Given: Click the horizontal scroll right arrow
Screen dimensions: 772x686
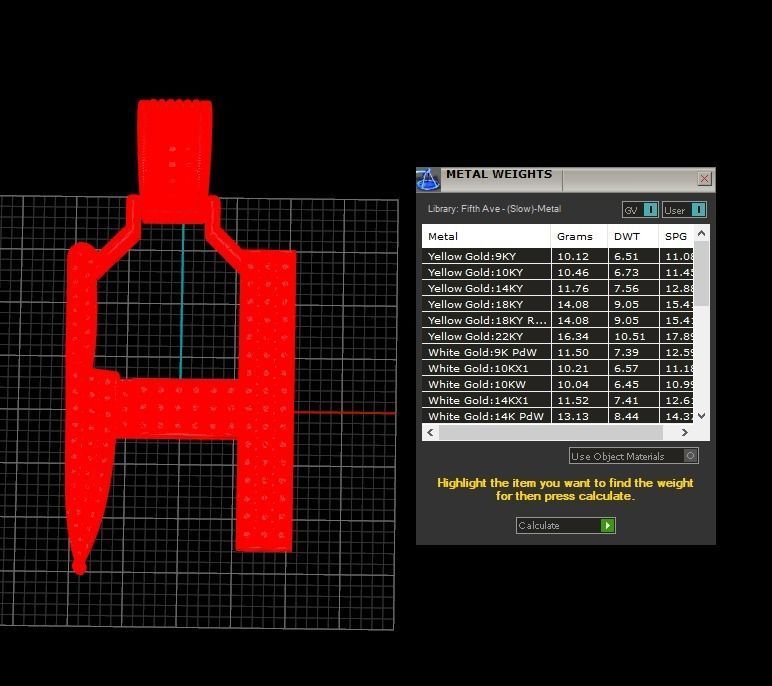Looking at the screenshot, I should (684, 432).
